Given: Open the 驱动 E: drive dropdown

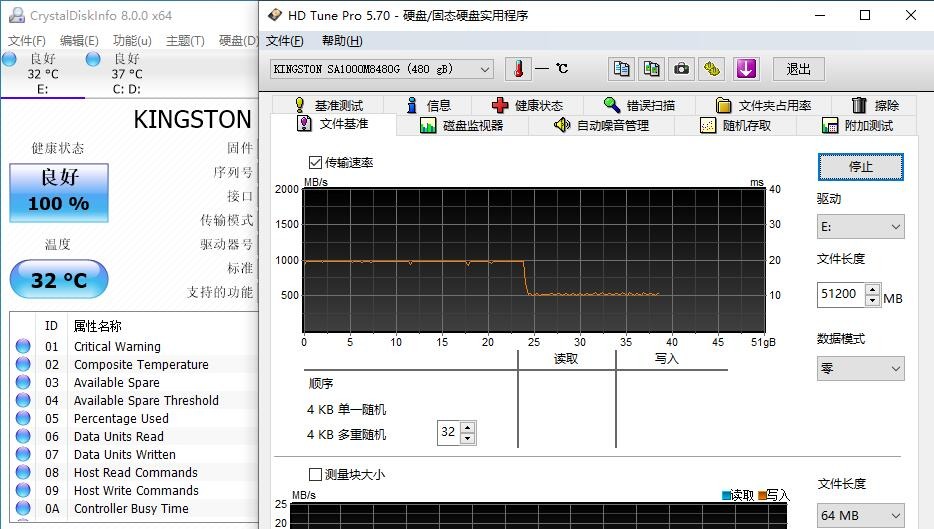Looking at the screenshot, I should [x=860, y=227].
